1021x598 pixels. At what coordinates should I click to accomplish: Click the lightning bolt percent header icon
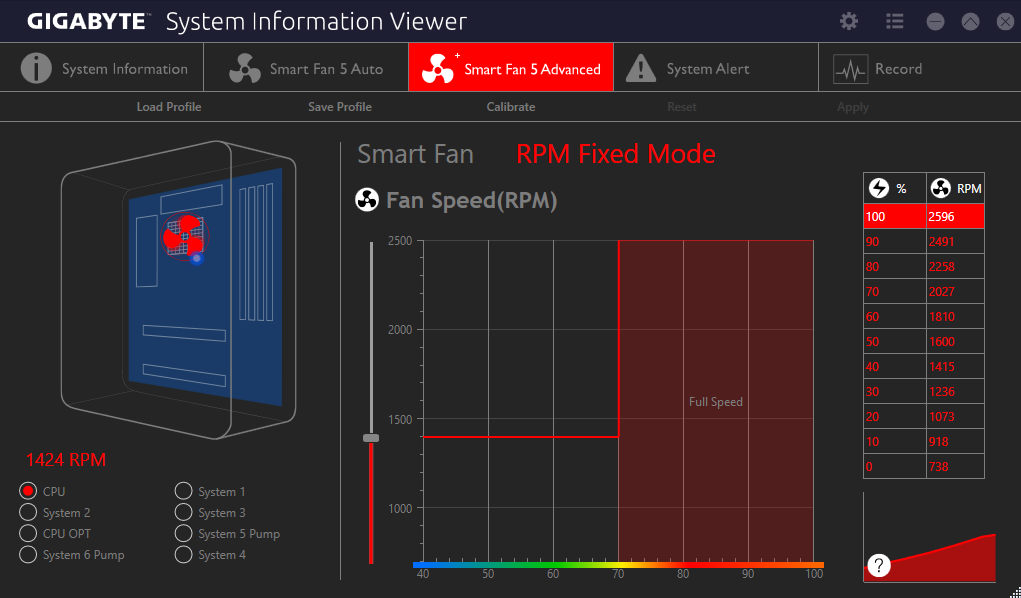point(879,188)
